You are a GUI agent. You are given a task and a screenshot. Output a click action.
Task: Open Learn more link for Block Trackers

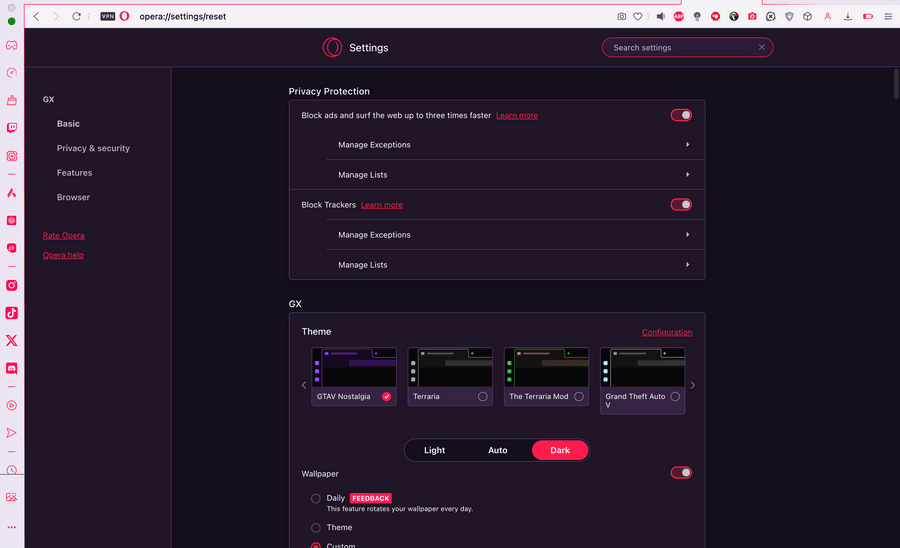pos(382,205)
